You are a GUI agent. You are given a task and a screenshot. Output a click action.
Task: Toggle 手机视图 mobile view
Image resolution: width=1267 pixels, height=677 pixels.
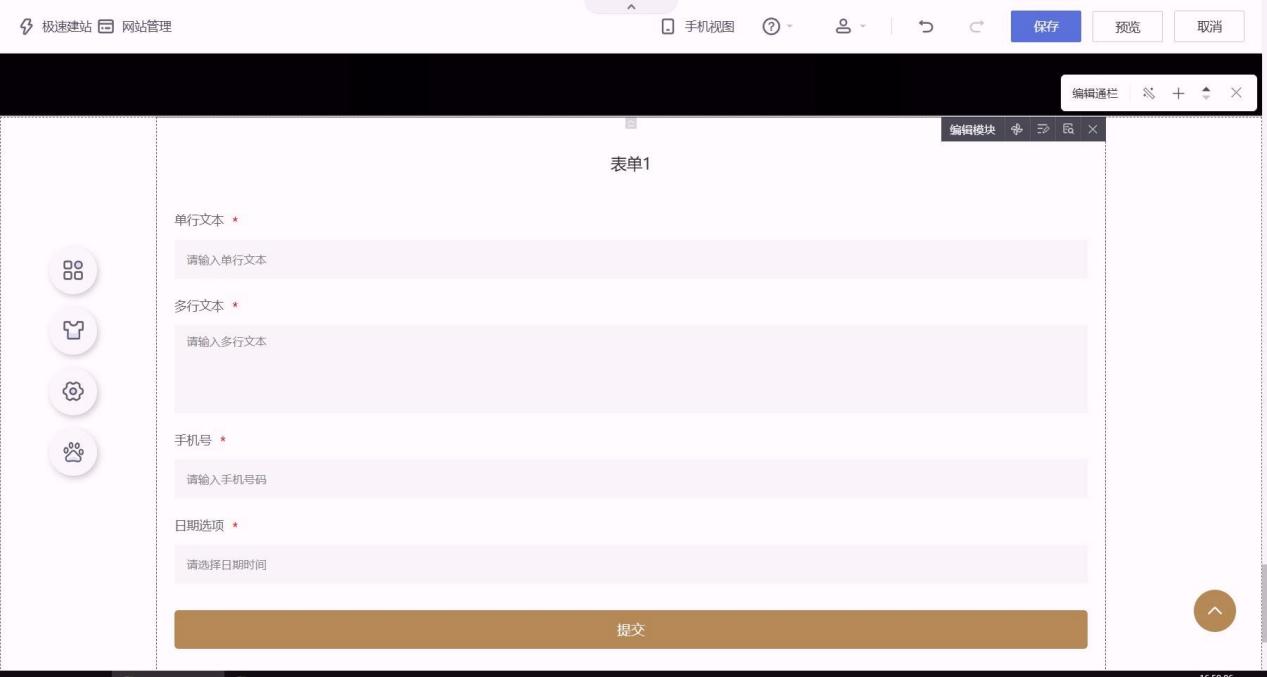698,27
